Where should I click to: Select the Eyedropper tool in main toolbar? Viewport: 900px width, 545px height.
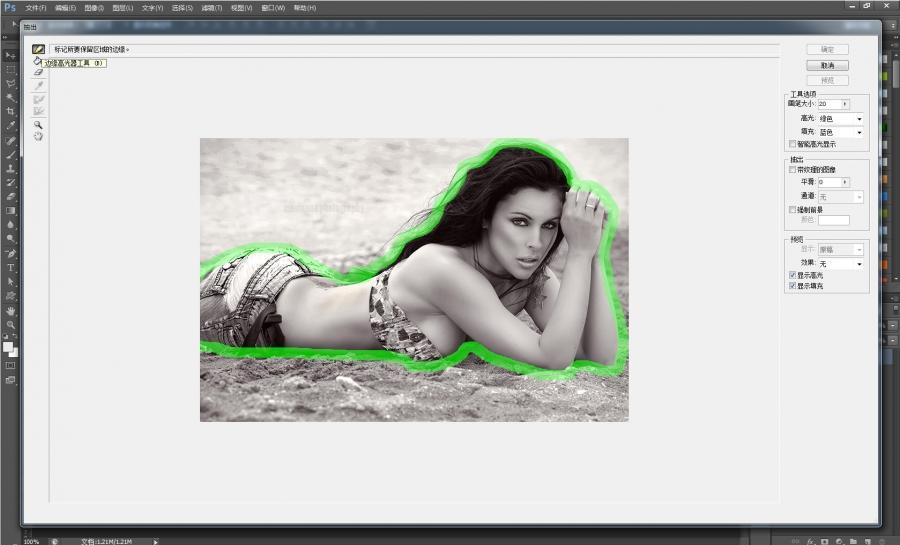(x=10, y=126)
